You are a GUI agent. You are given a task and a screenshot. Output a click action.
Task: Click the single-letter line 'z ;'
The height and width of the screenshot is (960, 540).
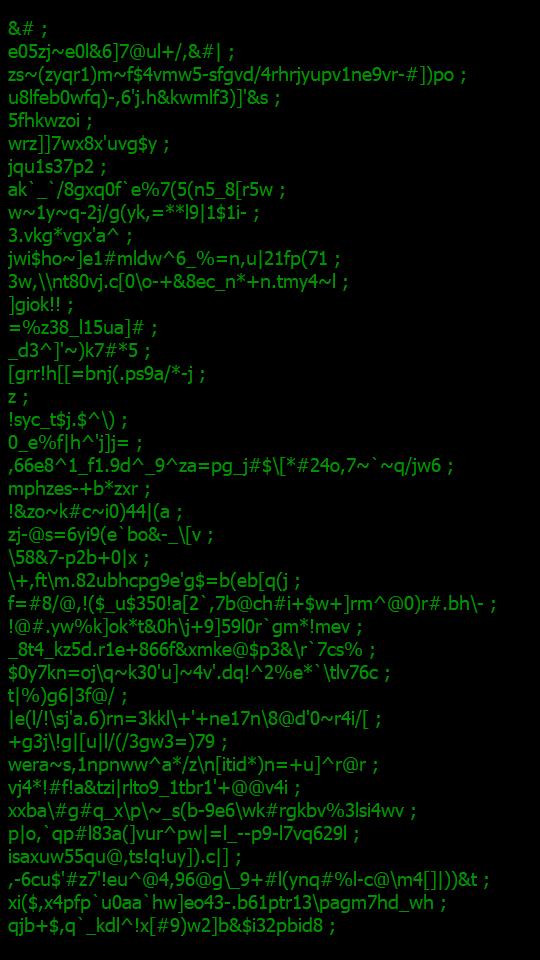point(18,397)
